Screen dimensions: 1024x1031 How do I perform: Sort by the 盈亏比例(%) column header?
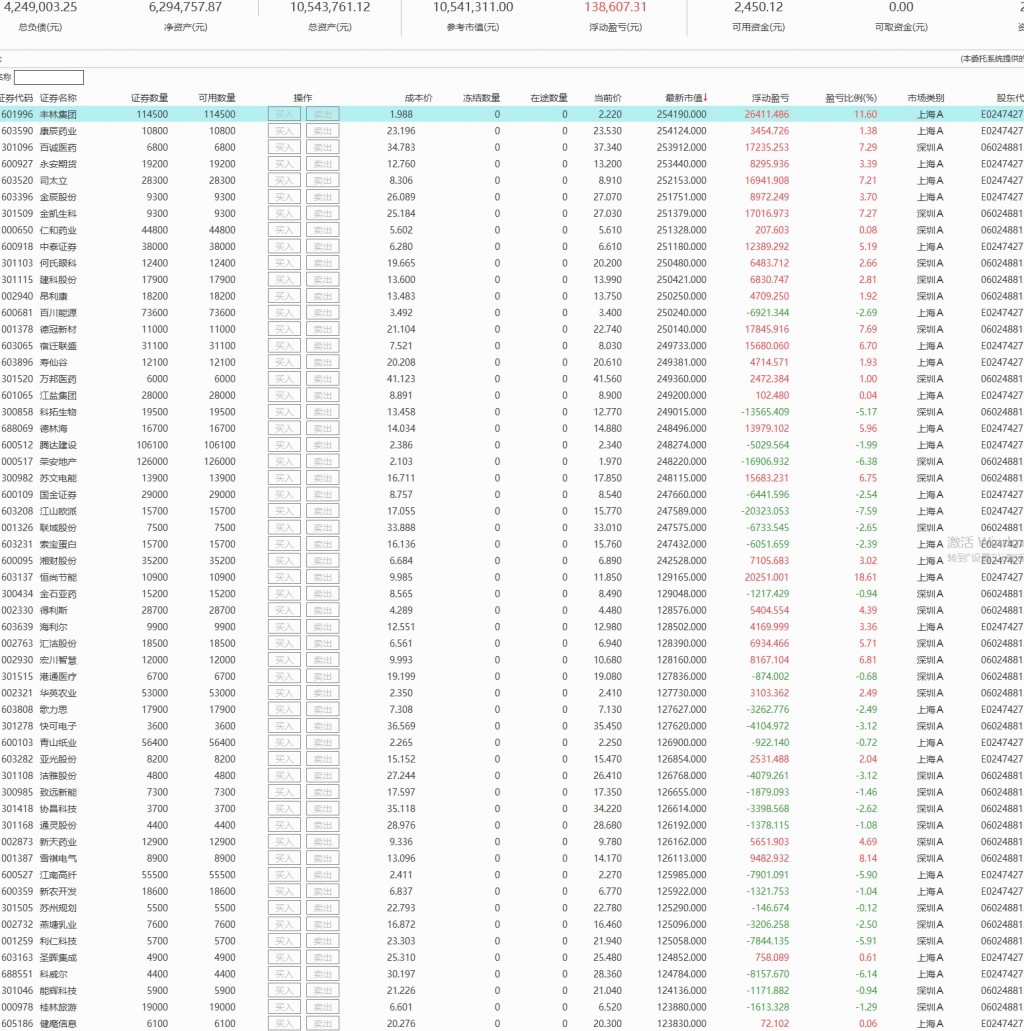(851, 98)
